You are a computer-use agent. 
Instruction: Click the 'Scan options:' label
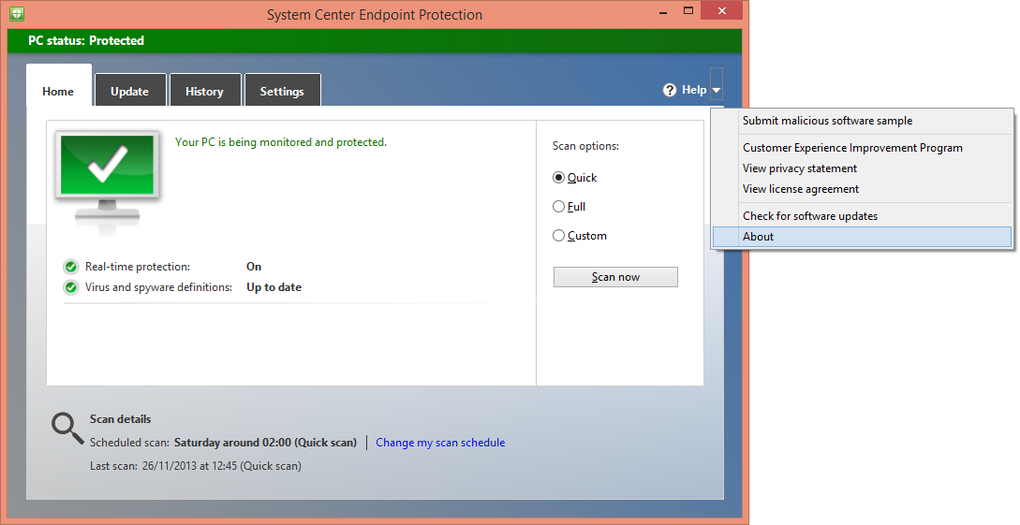coord(585,146)
